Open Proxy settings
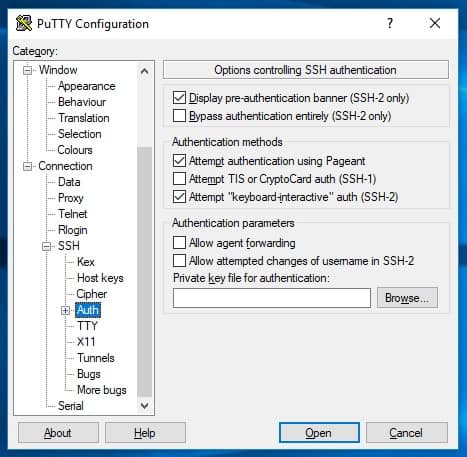 (x=71, y=198)
